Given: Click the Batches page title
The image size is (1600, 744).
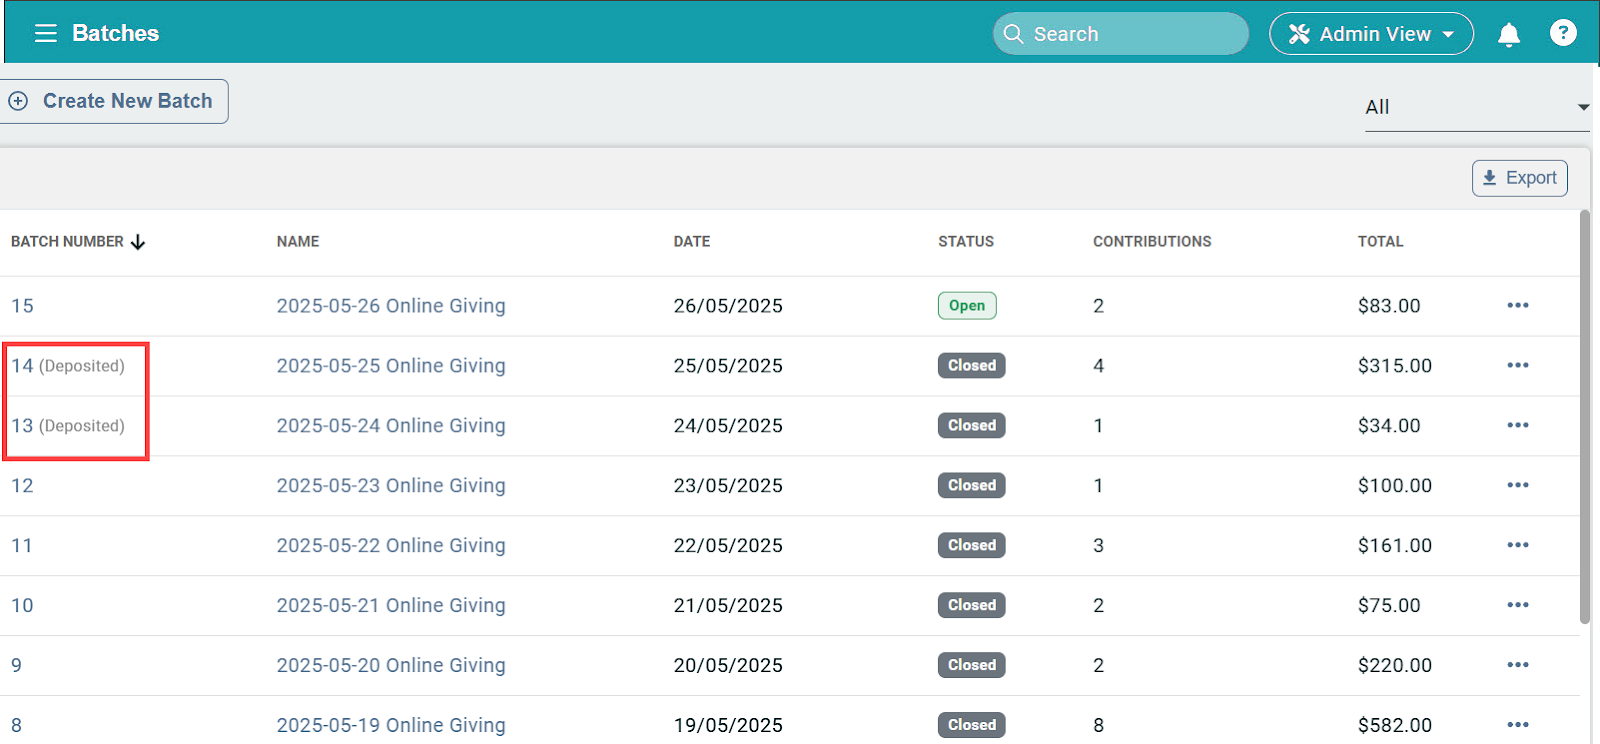Looking at the screenshot, I should (115, 33).
